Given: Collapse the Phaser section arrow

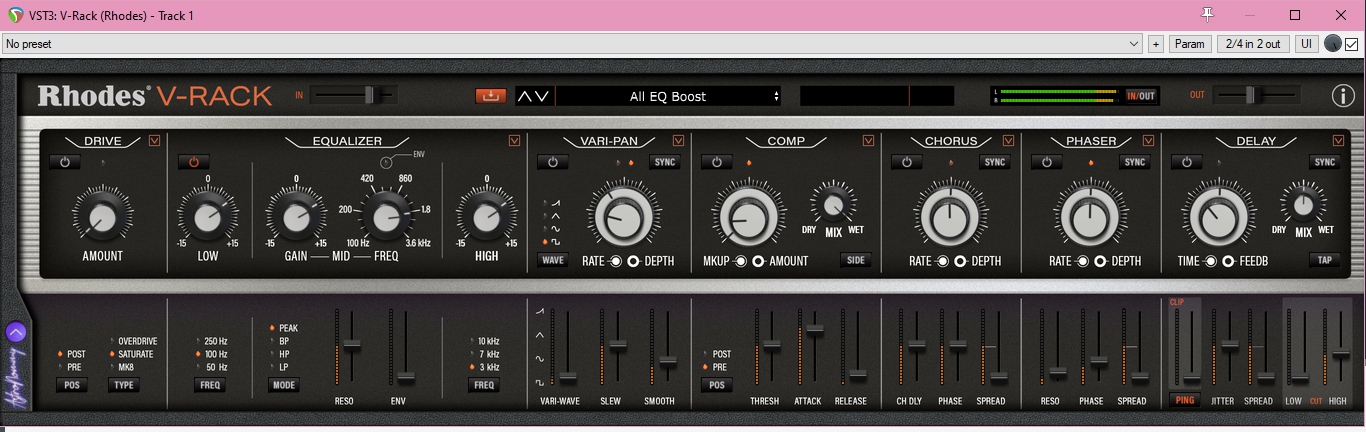Looking at the screenshot, I should click(x=1148, y=141).
